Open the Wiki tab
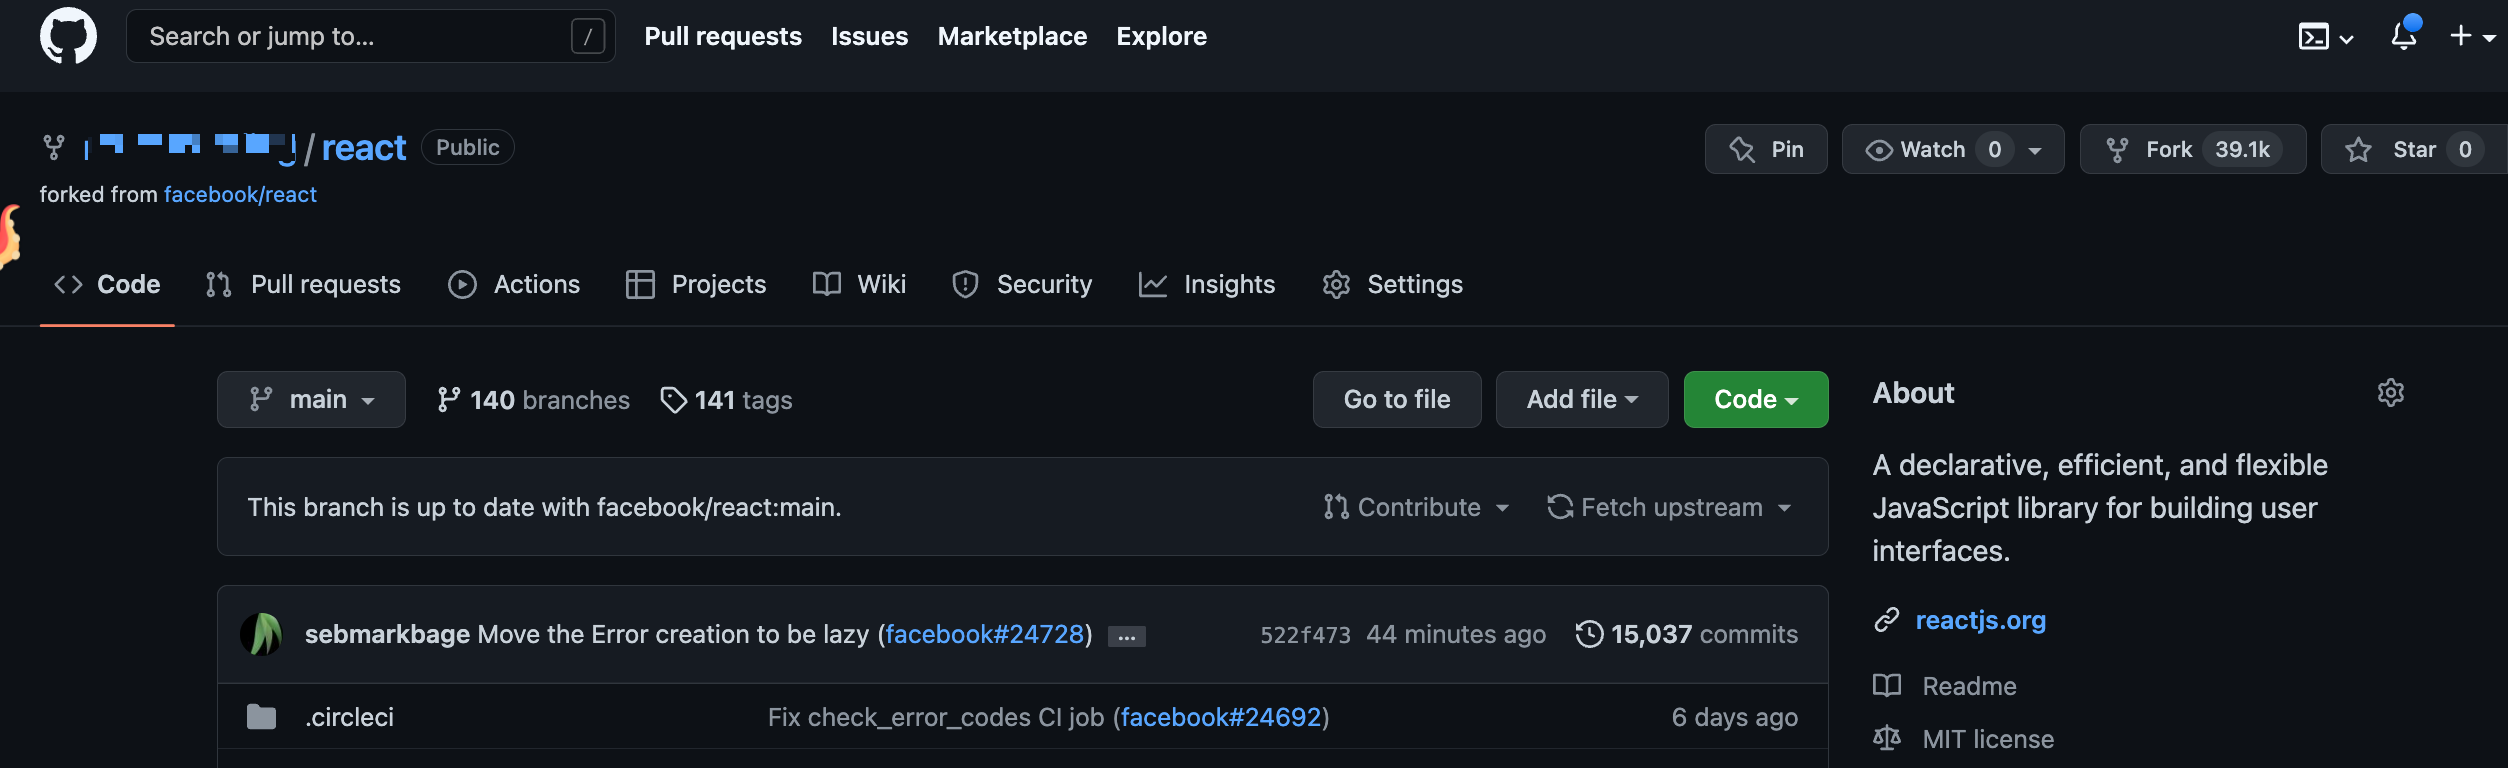This screenshot has width=2508, height=768. click(860, 284)
